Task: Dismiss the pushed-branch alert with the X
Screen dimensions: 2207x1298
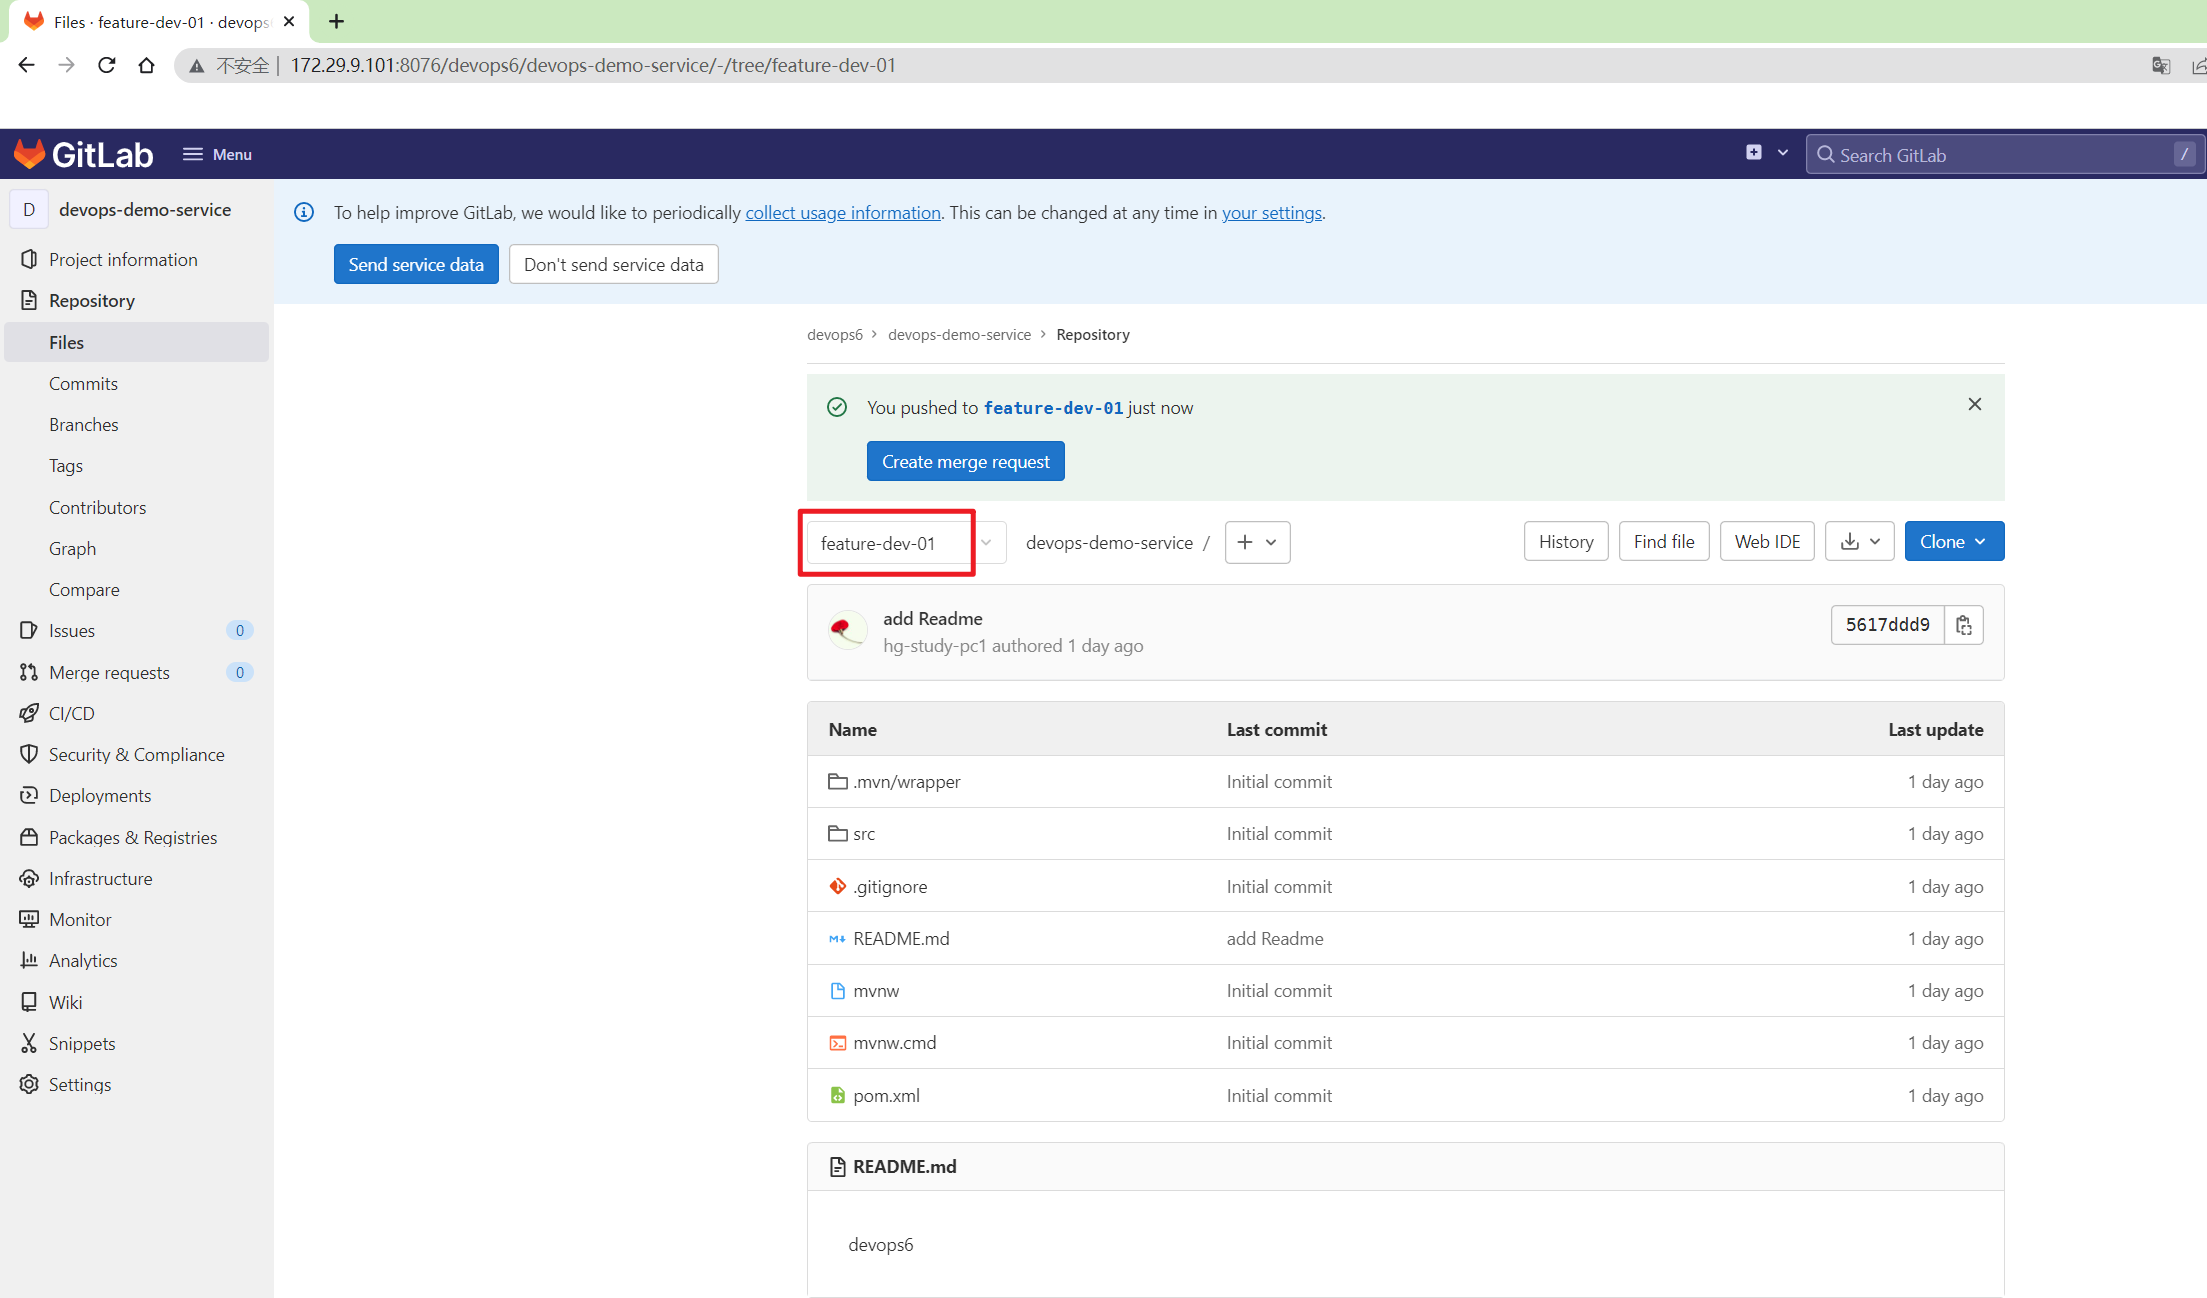Action: pyautogui.click(x=1974, y=404)
